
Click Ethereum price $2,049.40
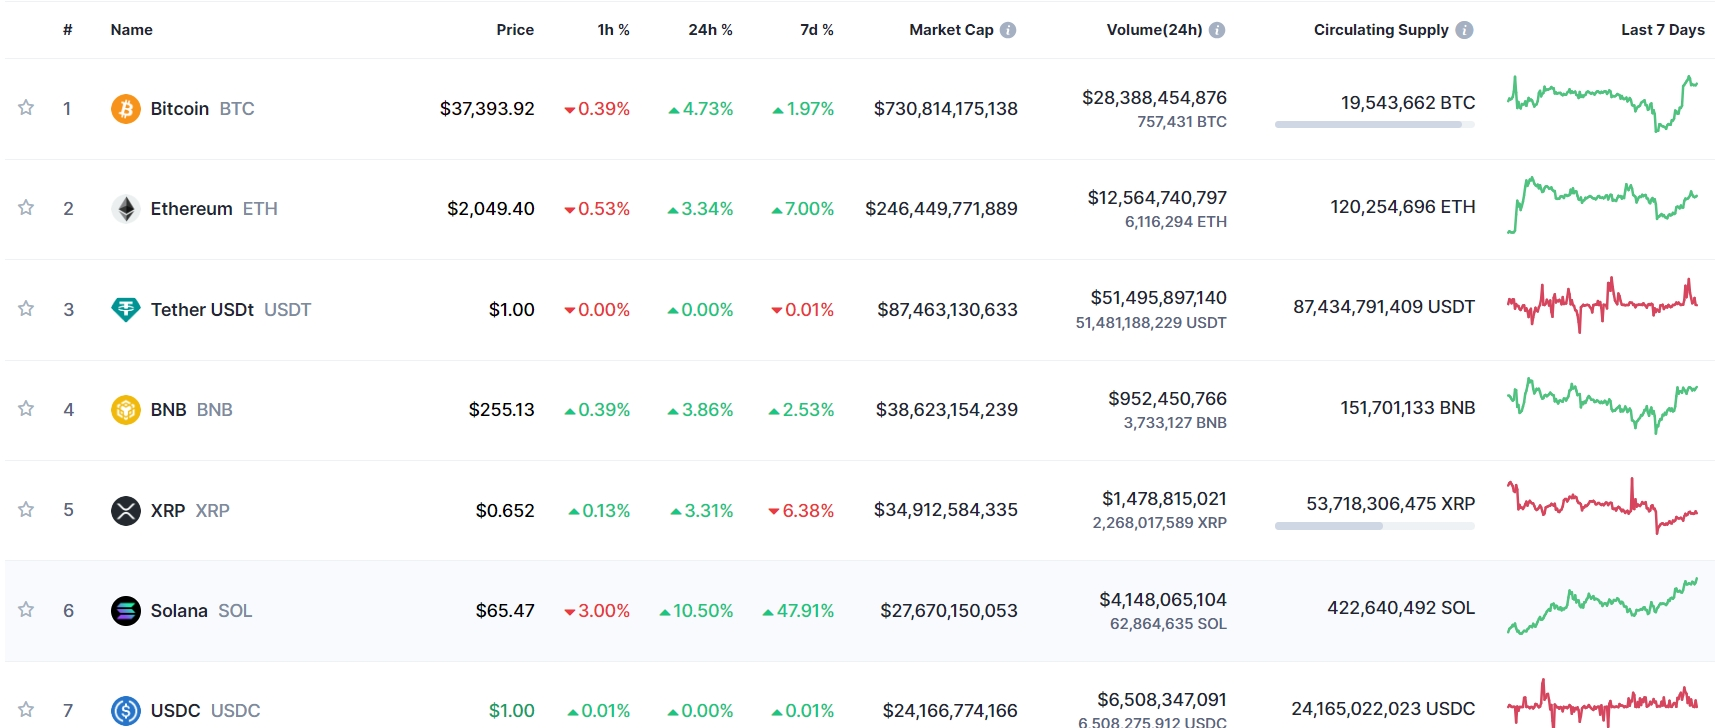tap(491, 208)
